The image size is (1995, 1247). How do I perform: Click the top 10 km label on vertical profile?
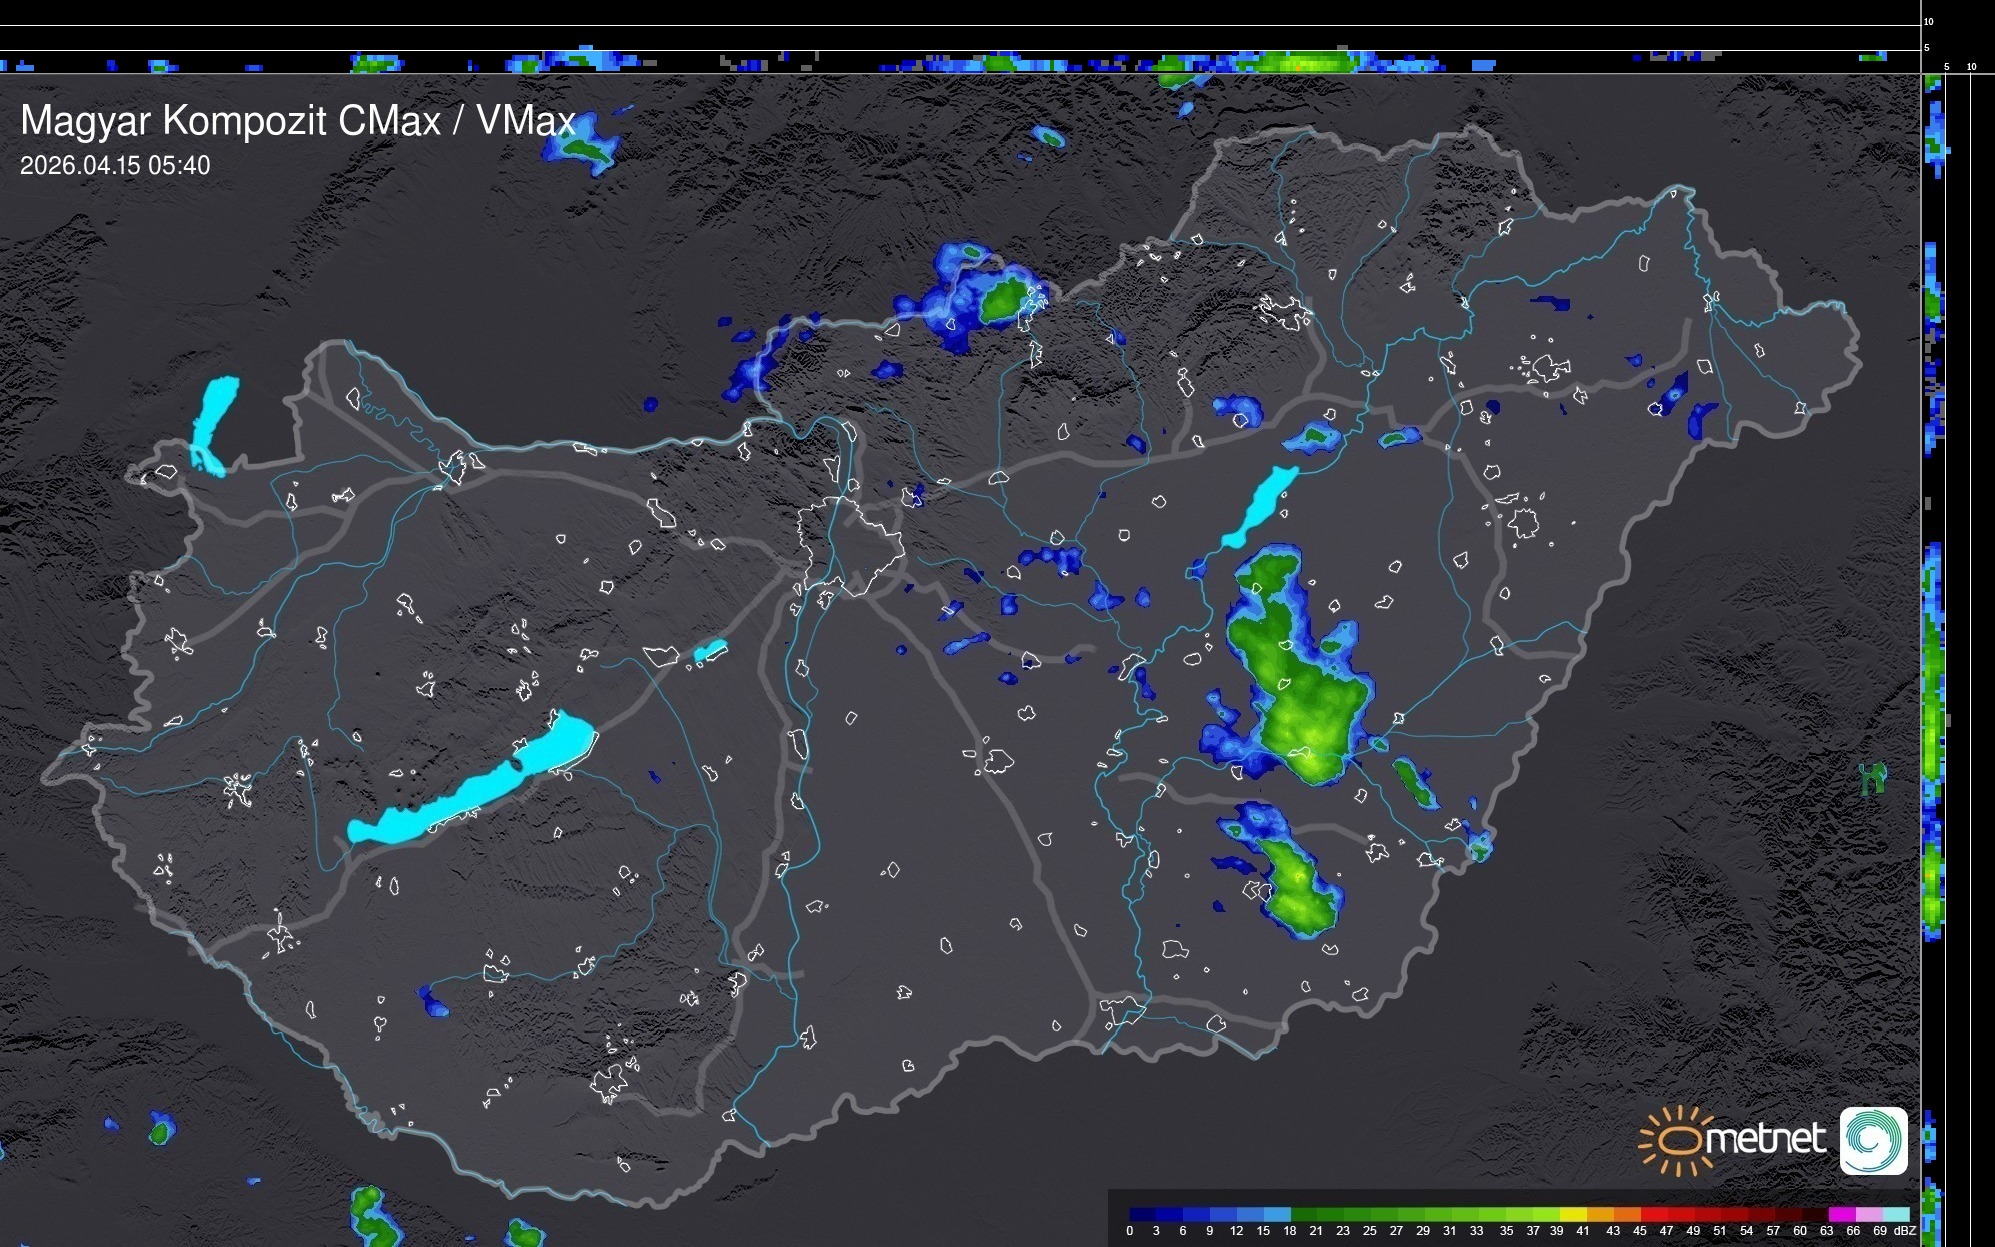pos(1929,21)
